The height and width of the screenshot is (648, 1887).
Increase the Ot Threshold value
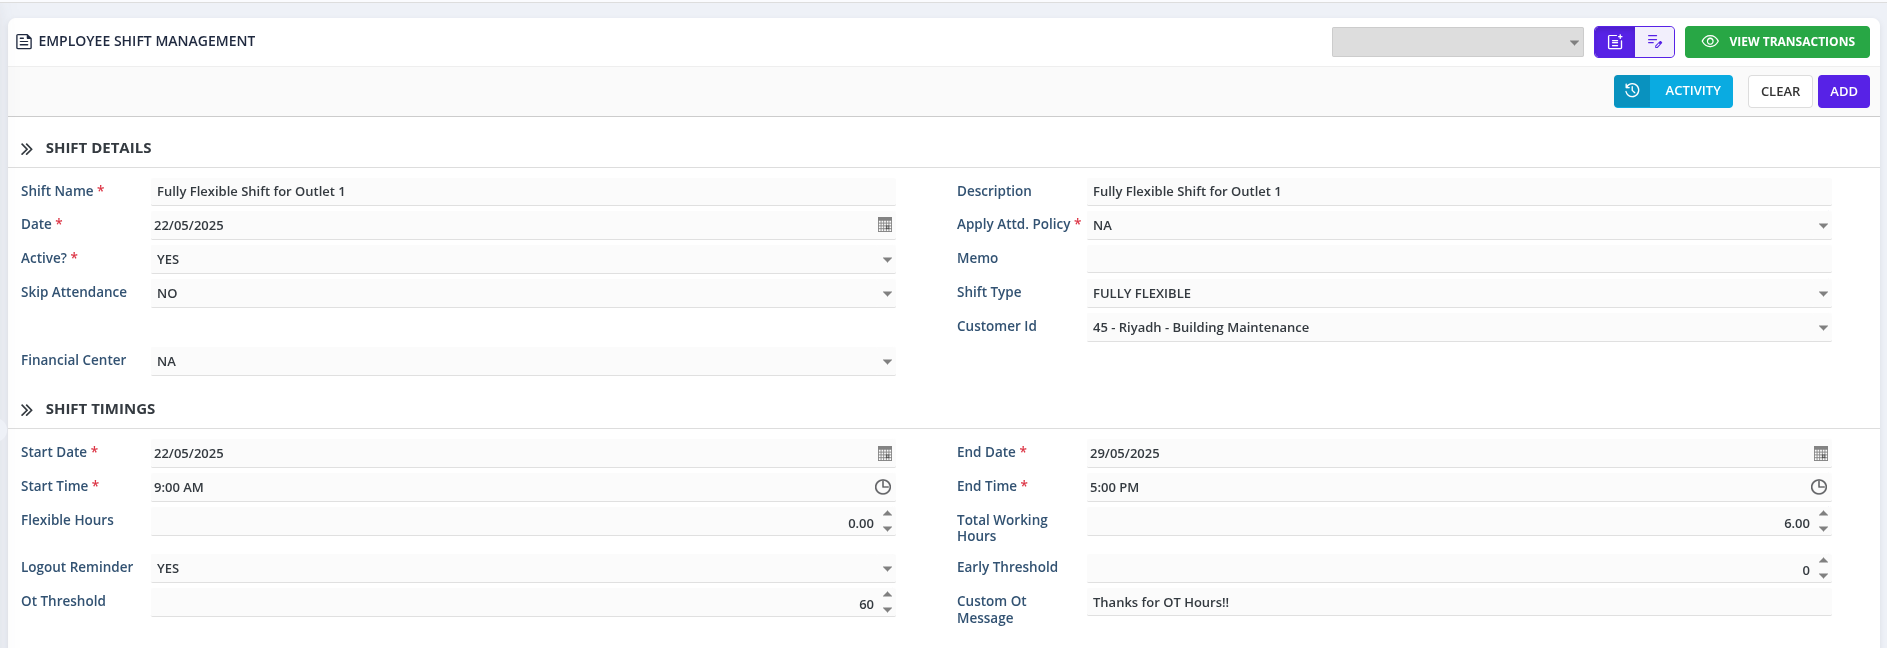pos(887,596)
